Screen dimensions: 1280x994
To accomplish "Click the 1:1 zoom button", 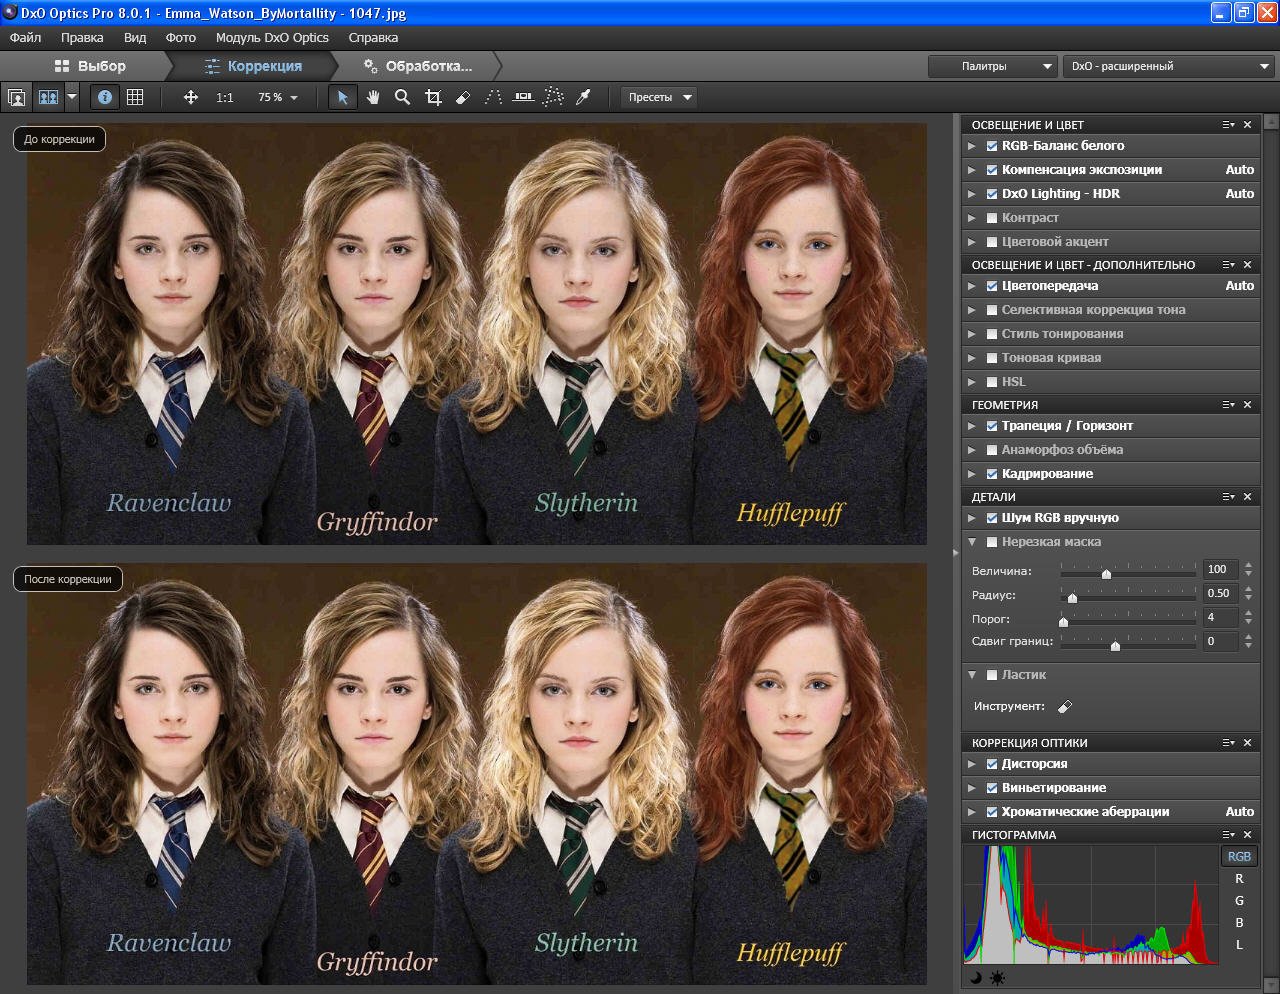I will 224,97.
